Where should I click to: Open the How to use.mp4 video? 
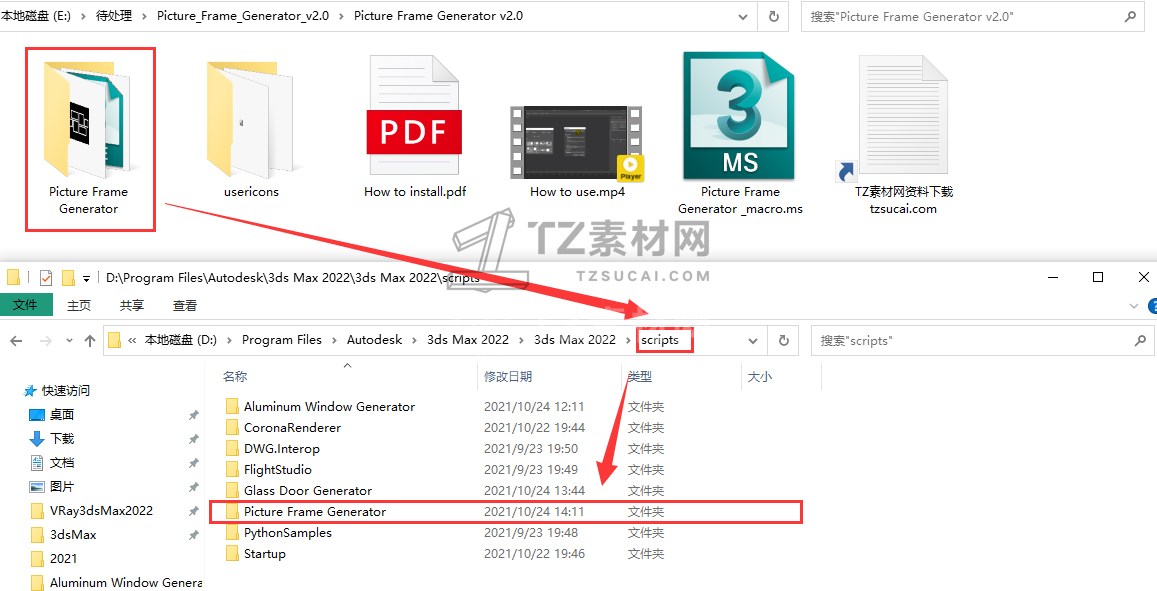click(577, 151)
